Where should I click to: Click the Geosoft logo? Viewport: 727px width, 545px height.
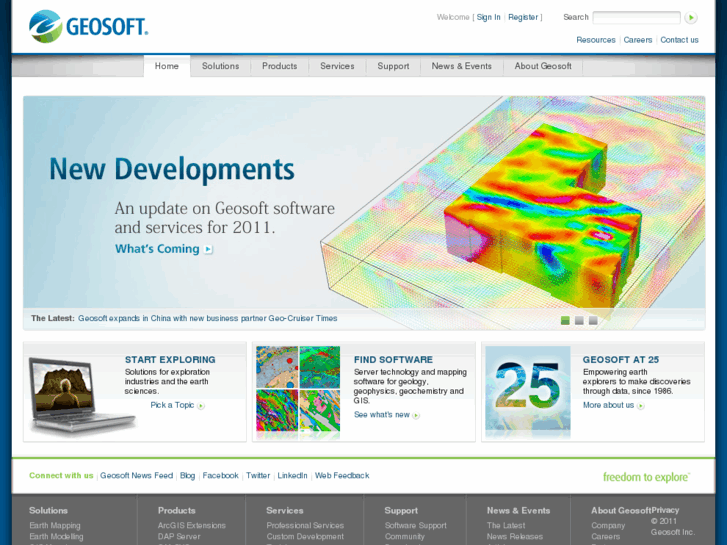tap(89, 26)
